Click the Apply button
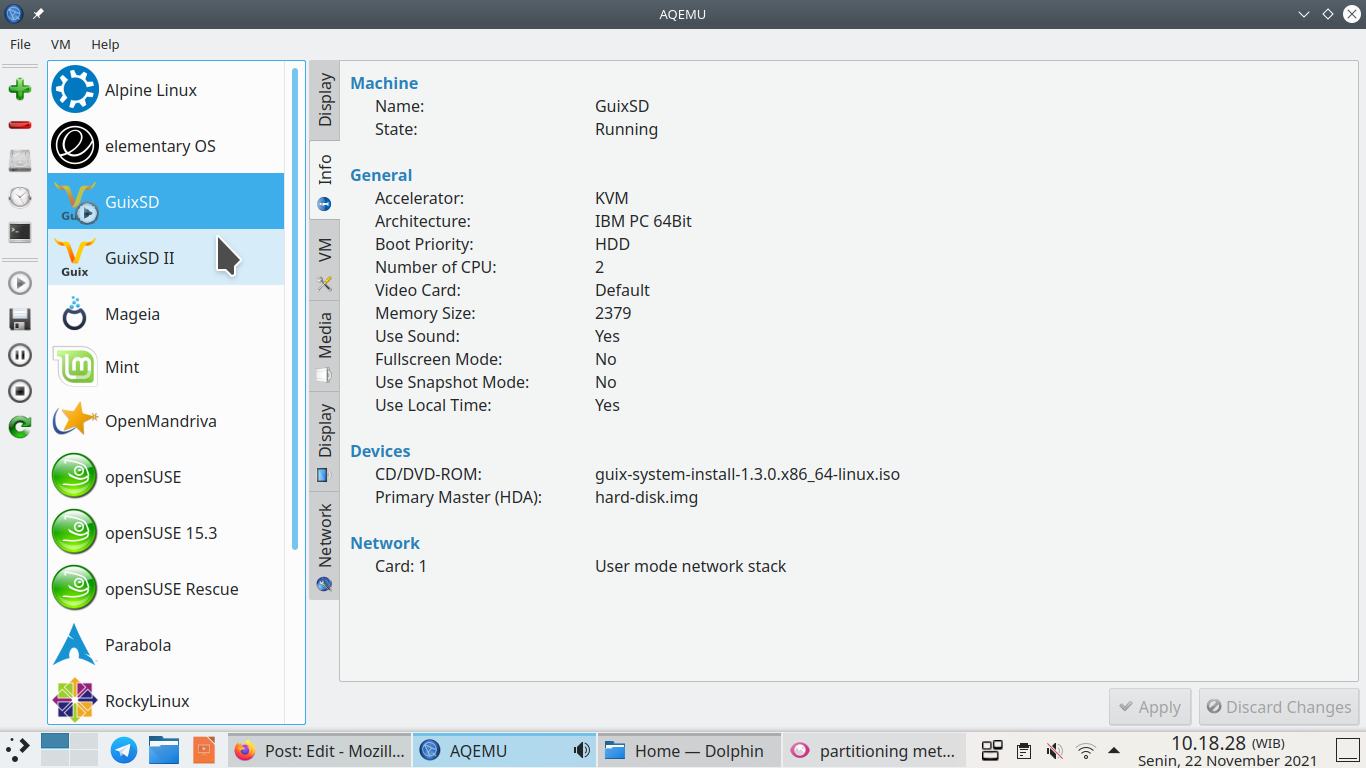 coord(1150,707)
